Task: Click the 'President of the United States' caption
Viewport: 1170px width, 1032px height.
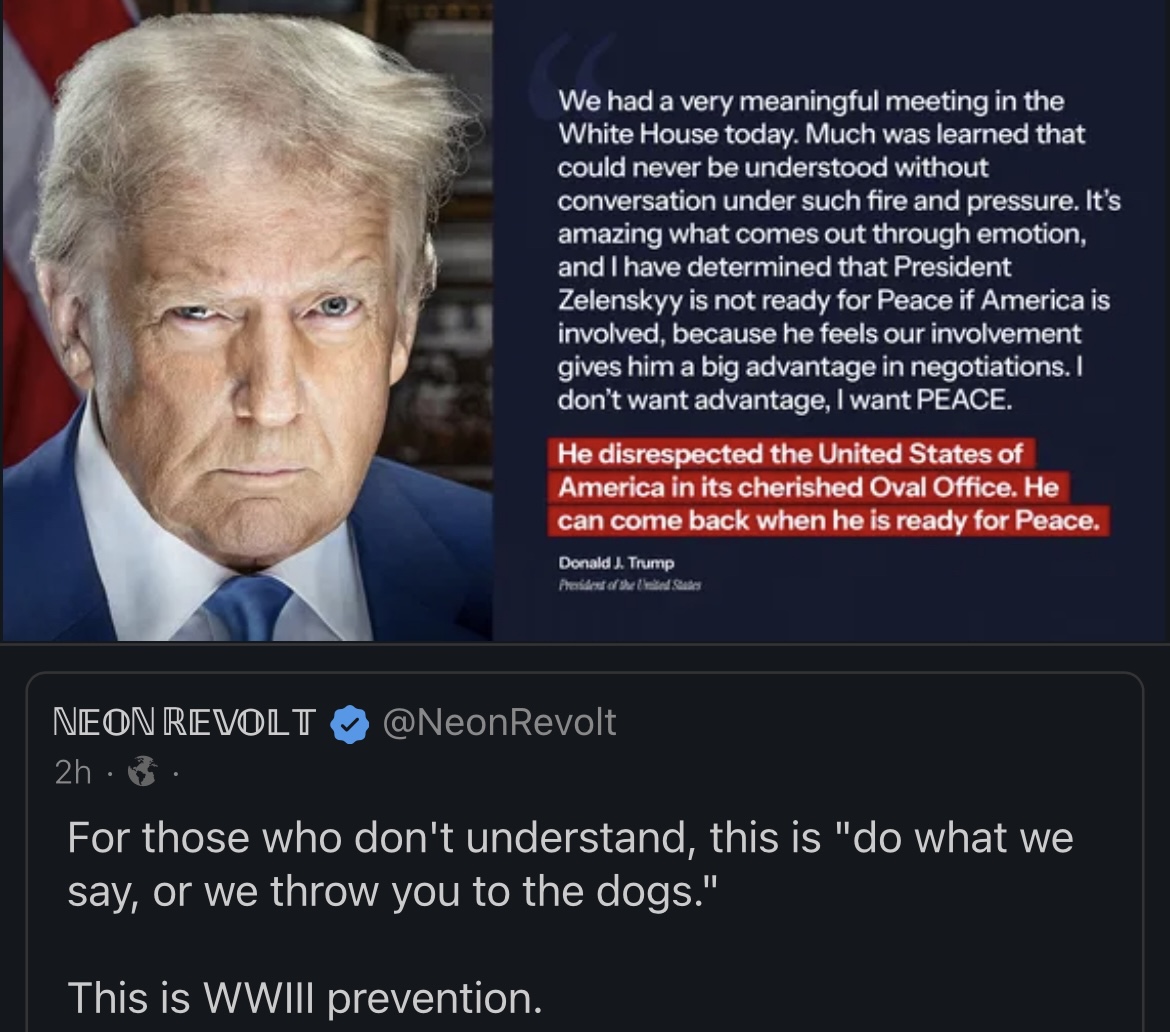Action: (630, 585)
